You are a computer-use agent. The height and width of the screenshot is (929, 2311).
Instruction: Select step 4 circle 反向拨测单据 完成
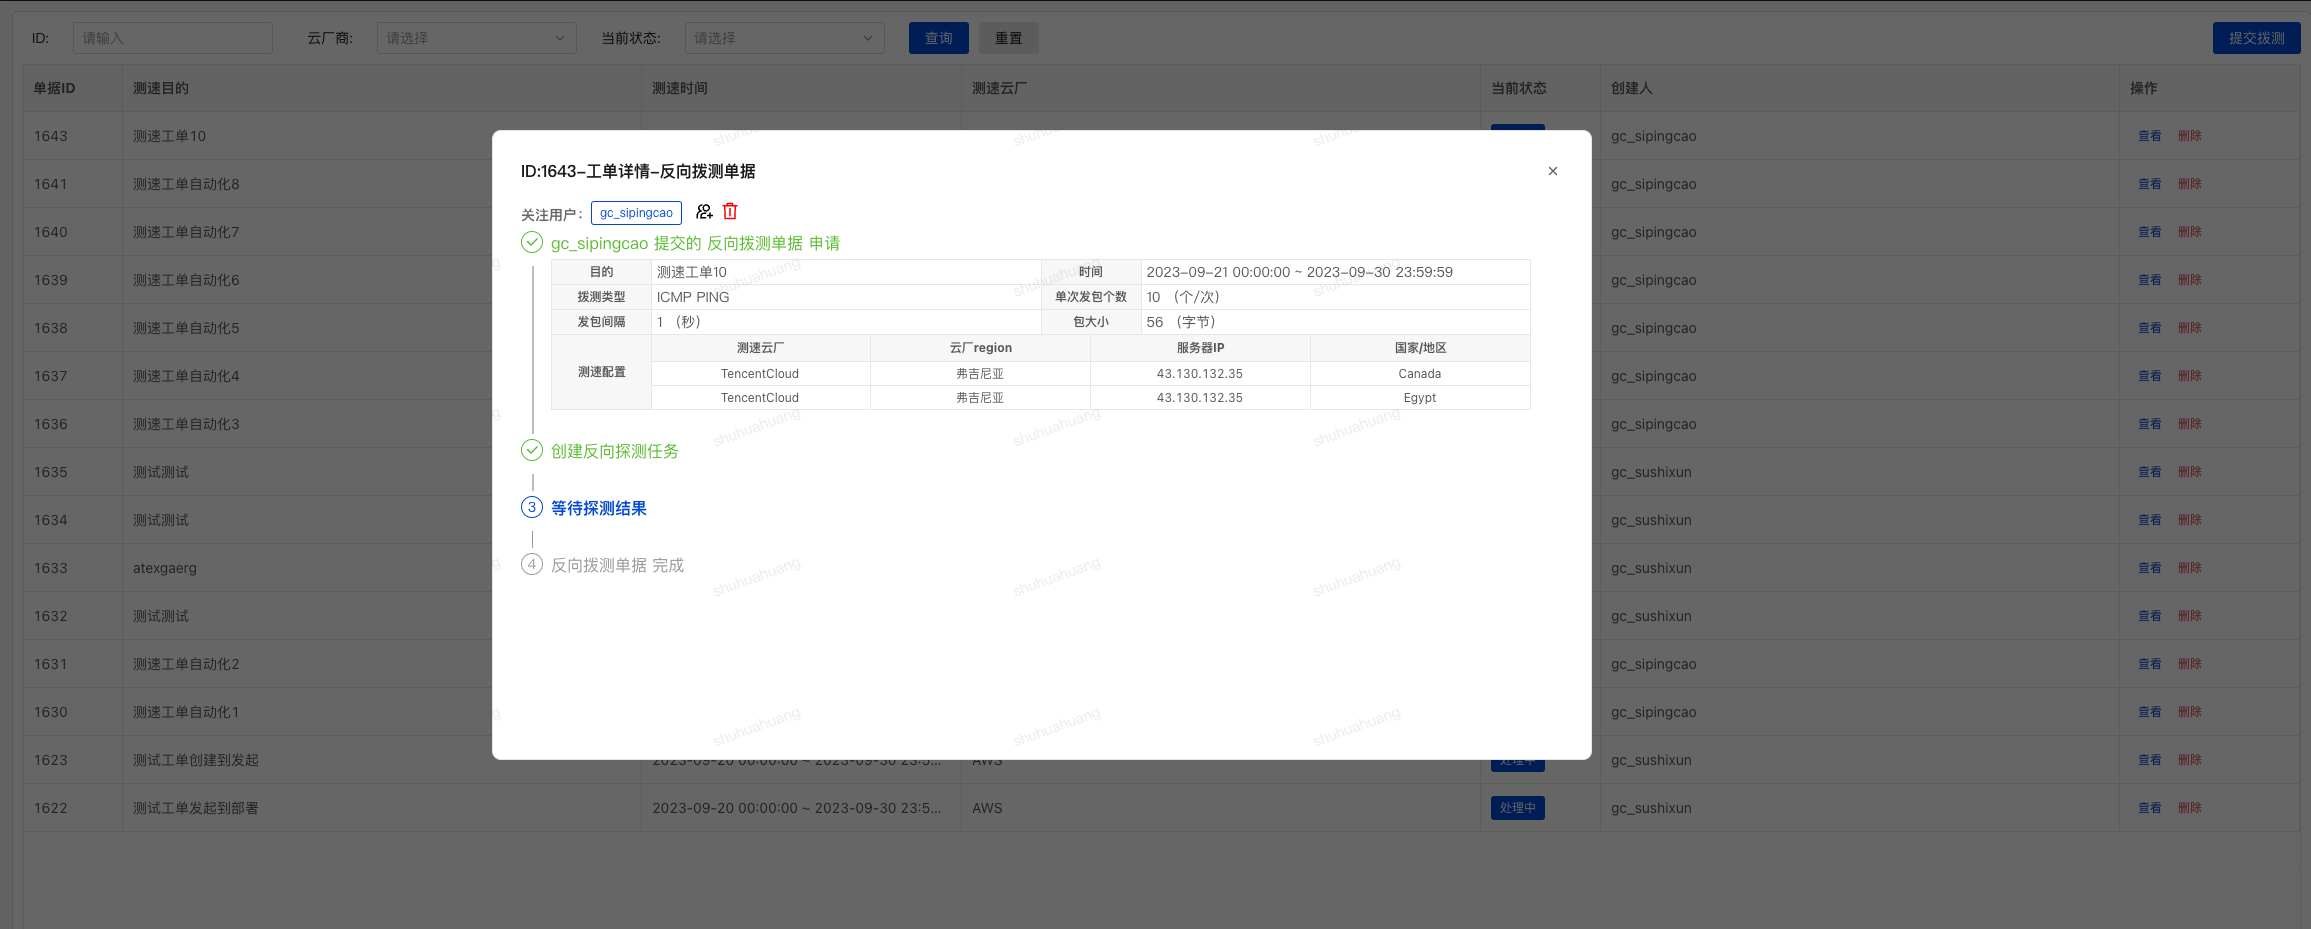click(x=532, y=565)
